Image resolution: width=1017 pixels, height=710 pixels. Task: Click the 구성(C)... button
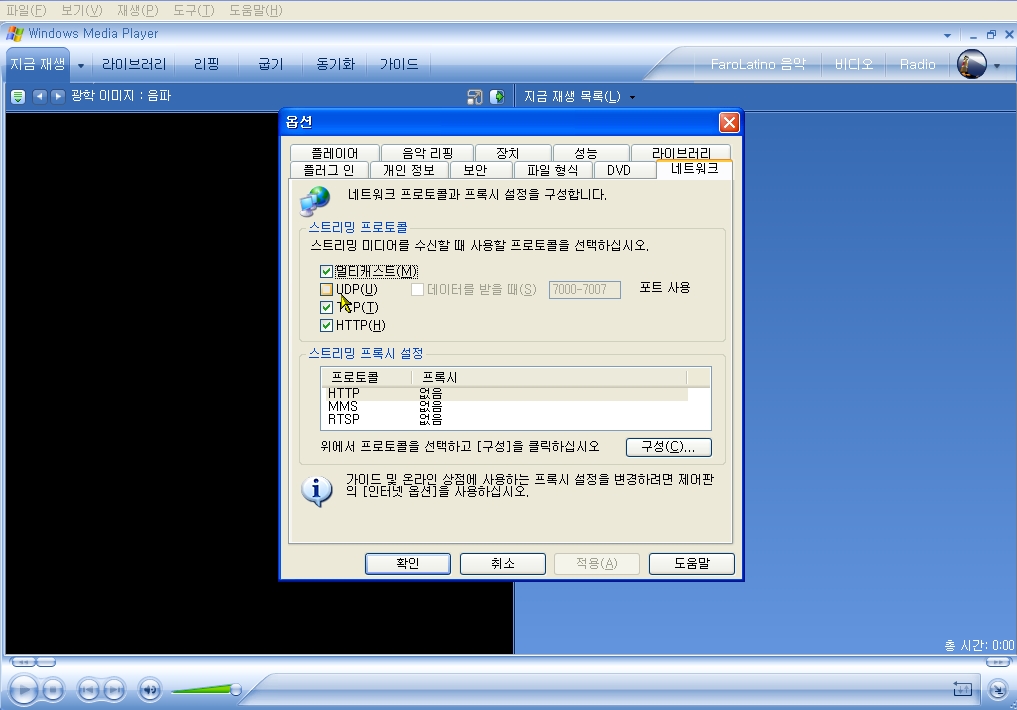coord(669,447)
